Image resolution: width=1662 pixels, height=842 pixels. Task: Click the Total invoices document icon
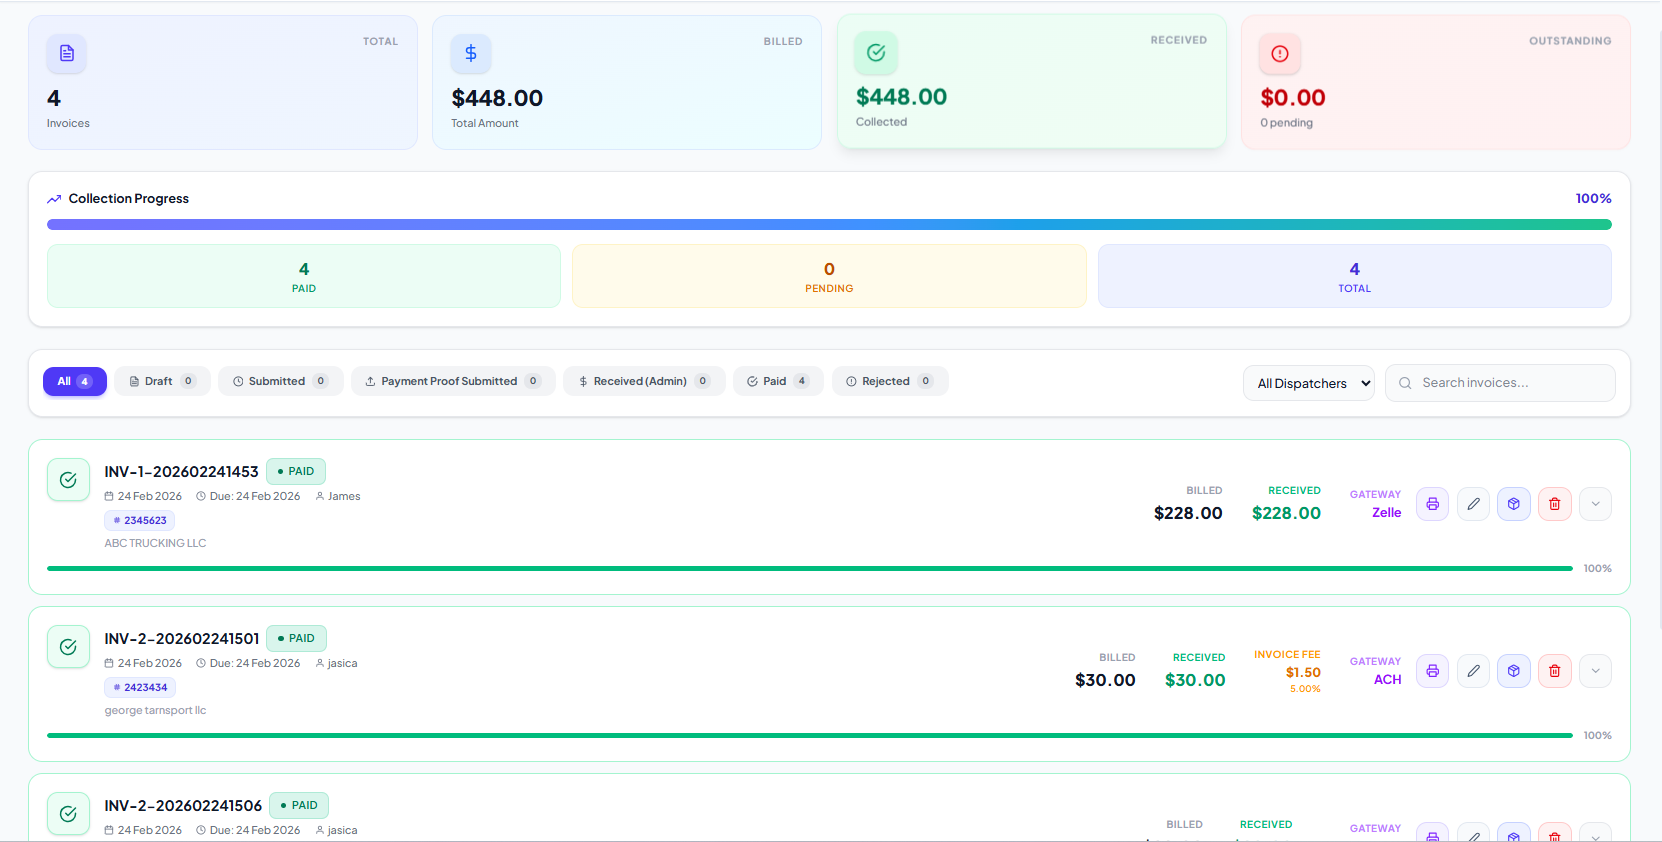67,53
